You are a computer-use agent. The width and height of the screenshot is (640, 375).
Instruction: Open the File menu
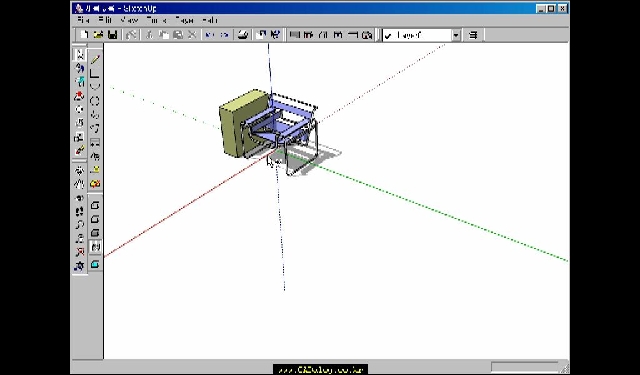click(83, 20)
